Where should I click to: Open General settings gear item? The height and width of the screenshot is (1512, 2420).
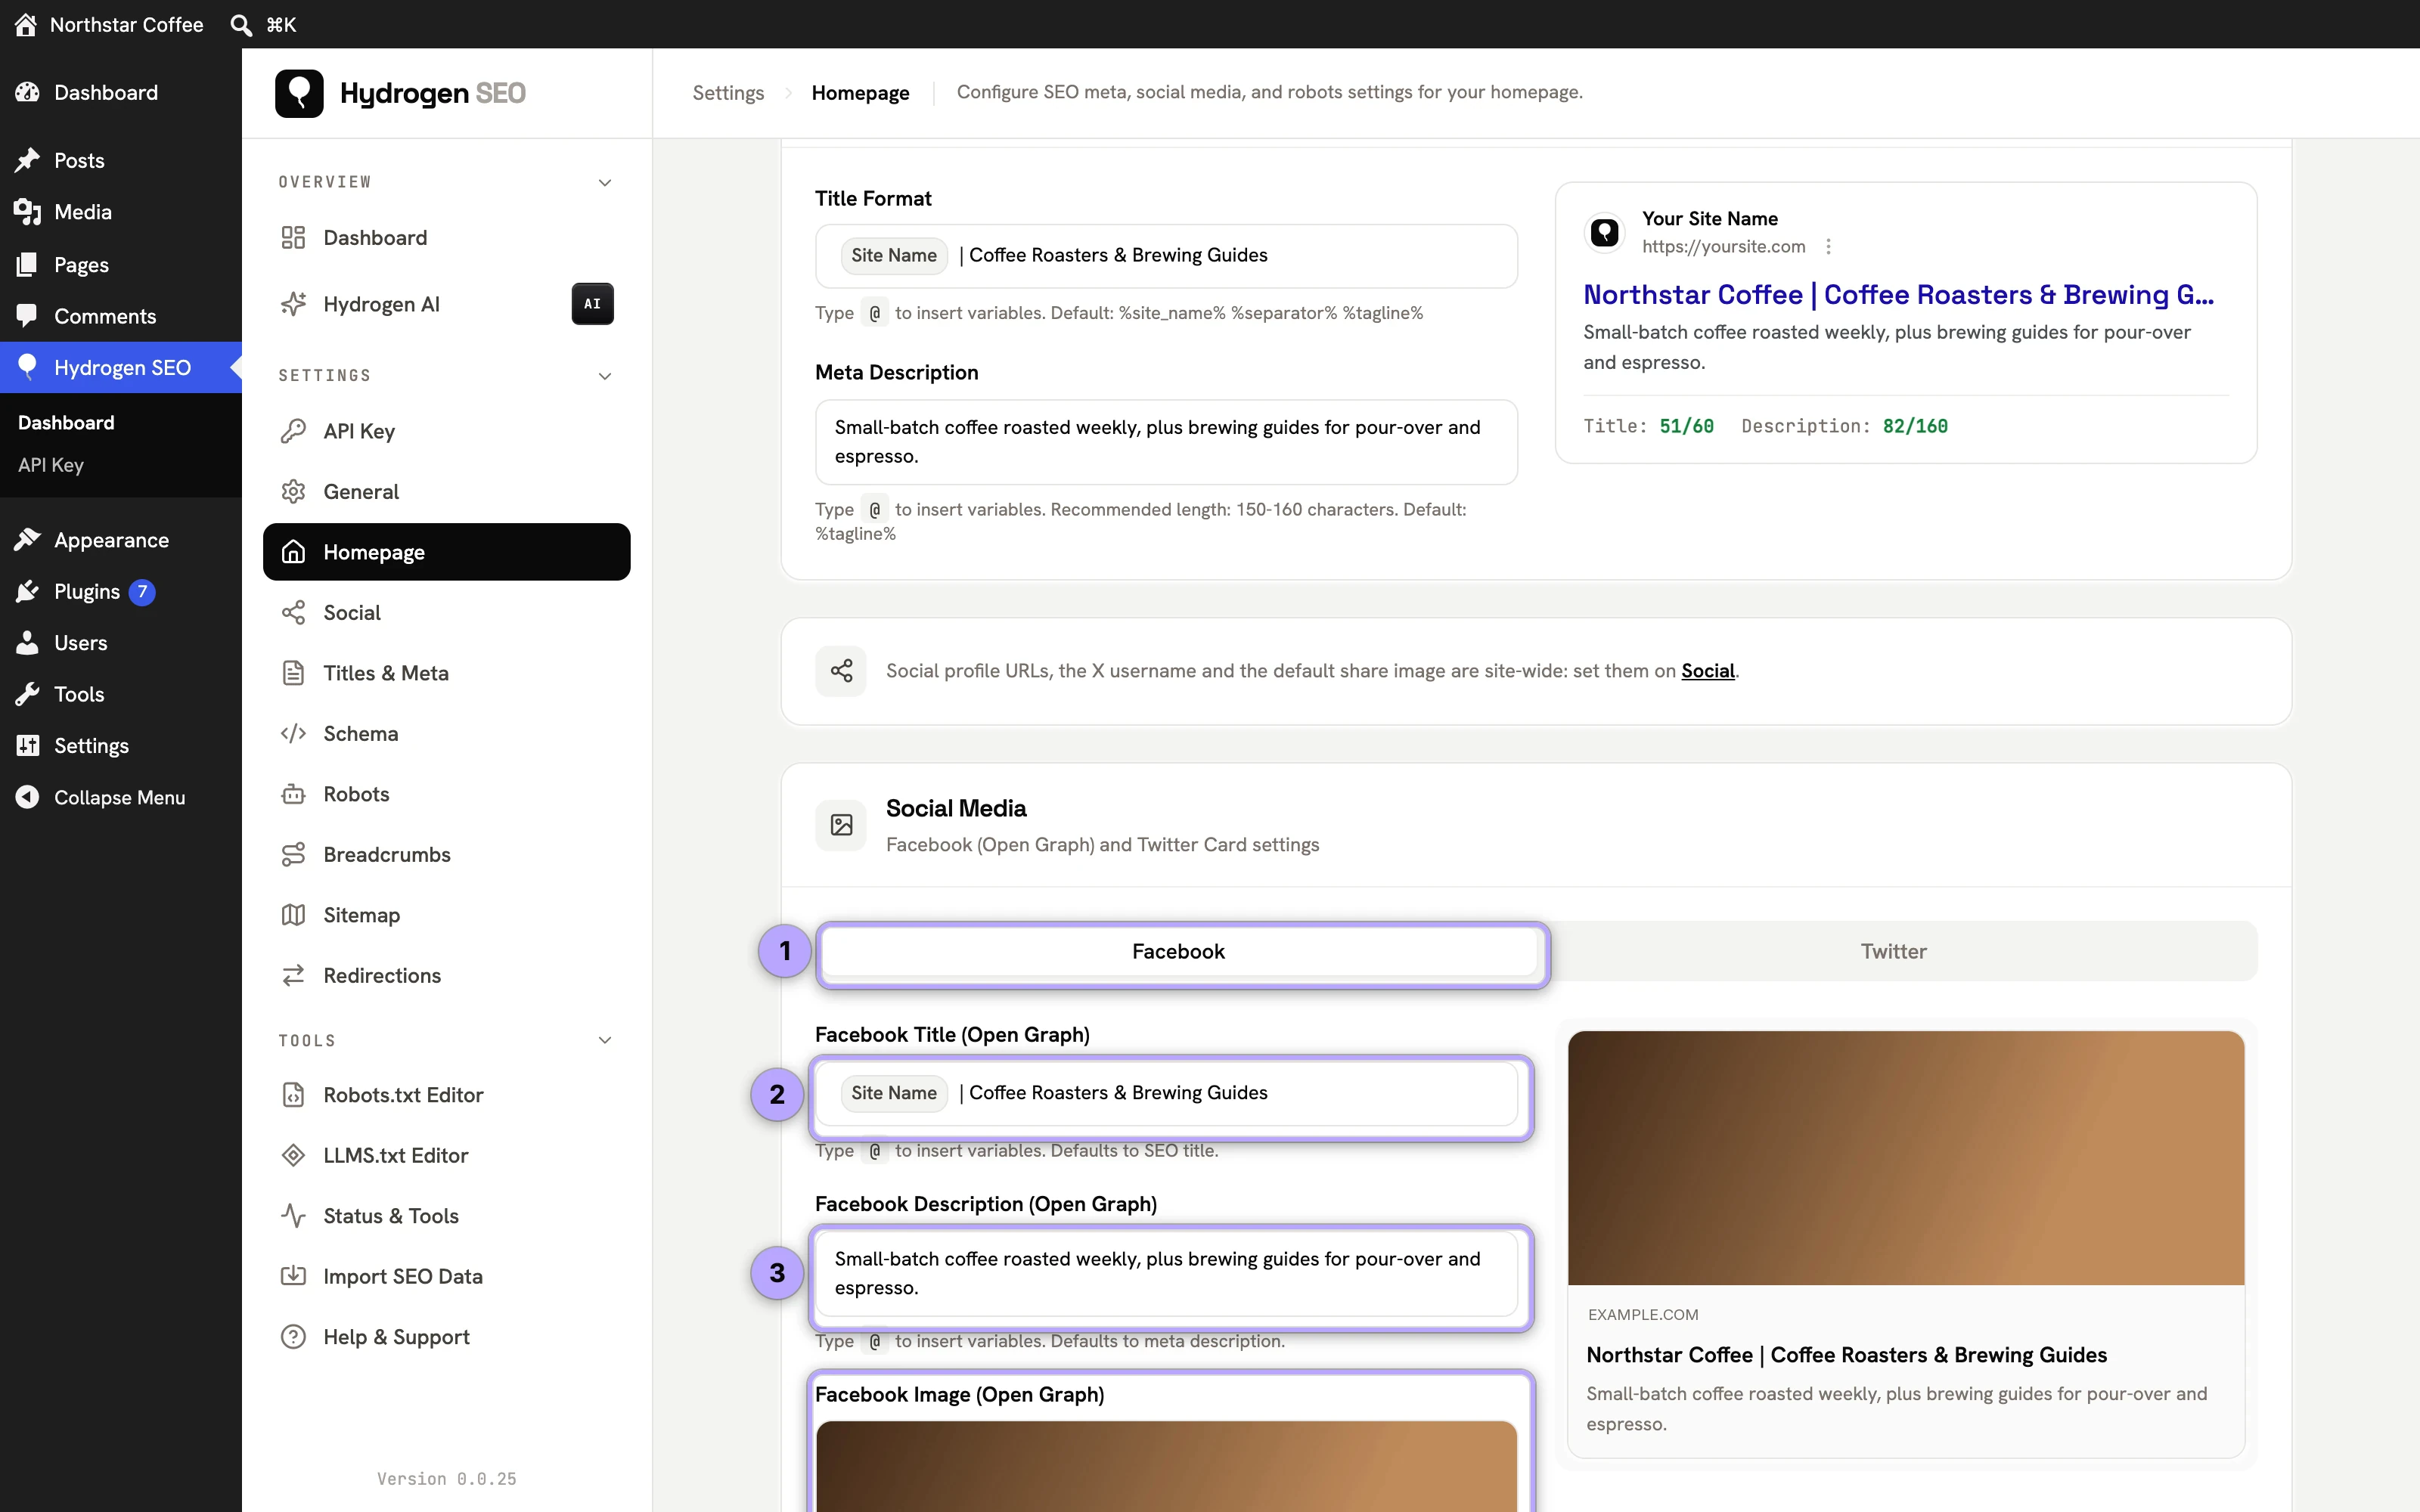446,492
